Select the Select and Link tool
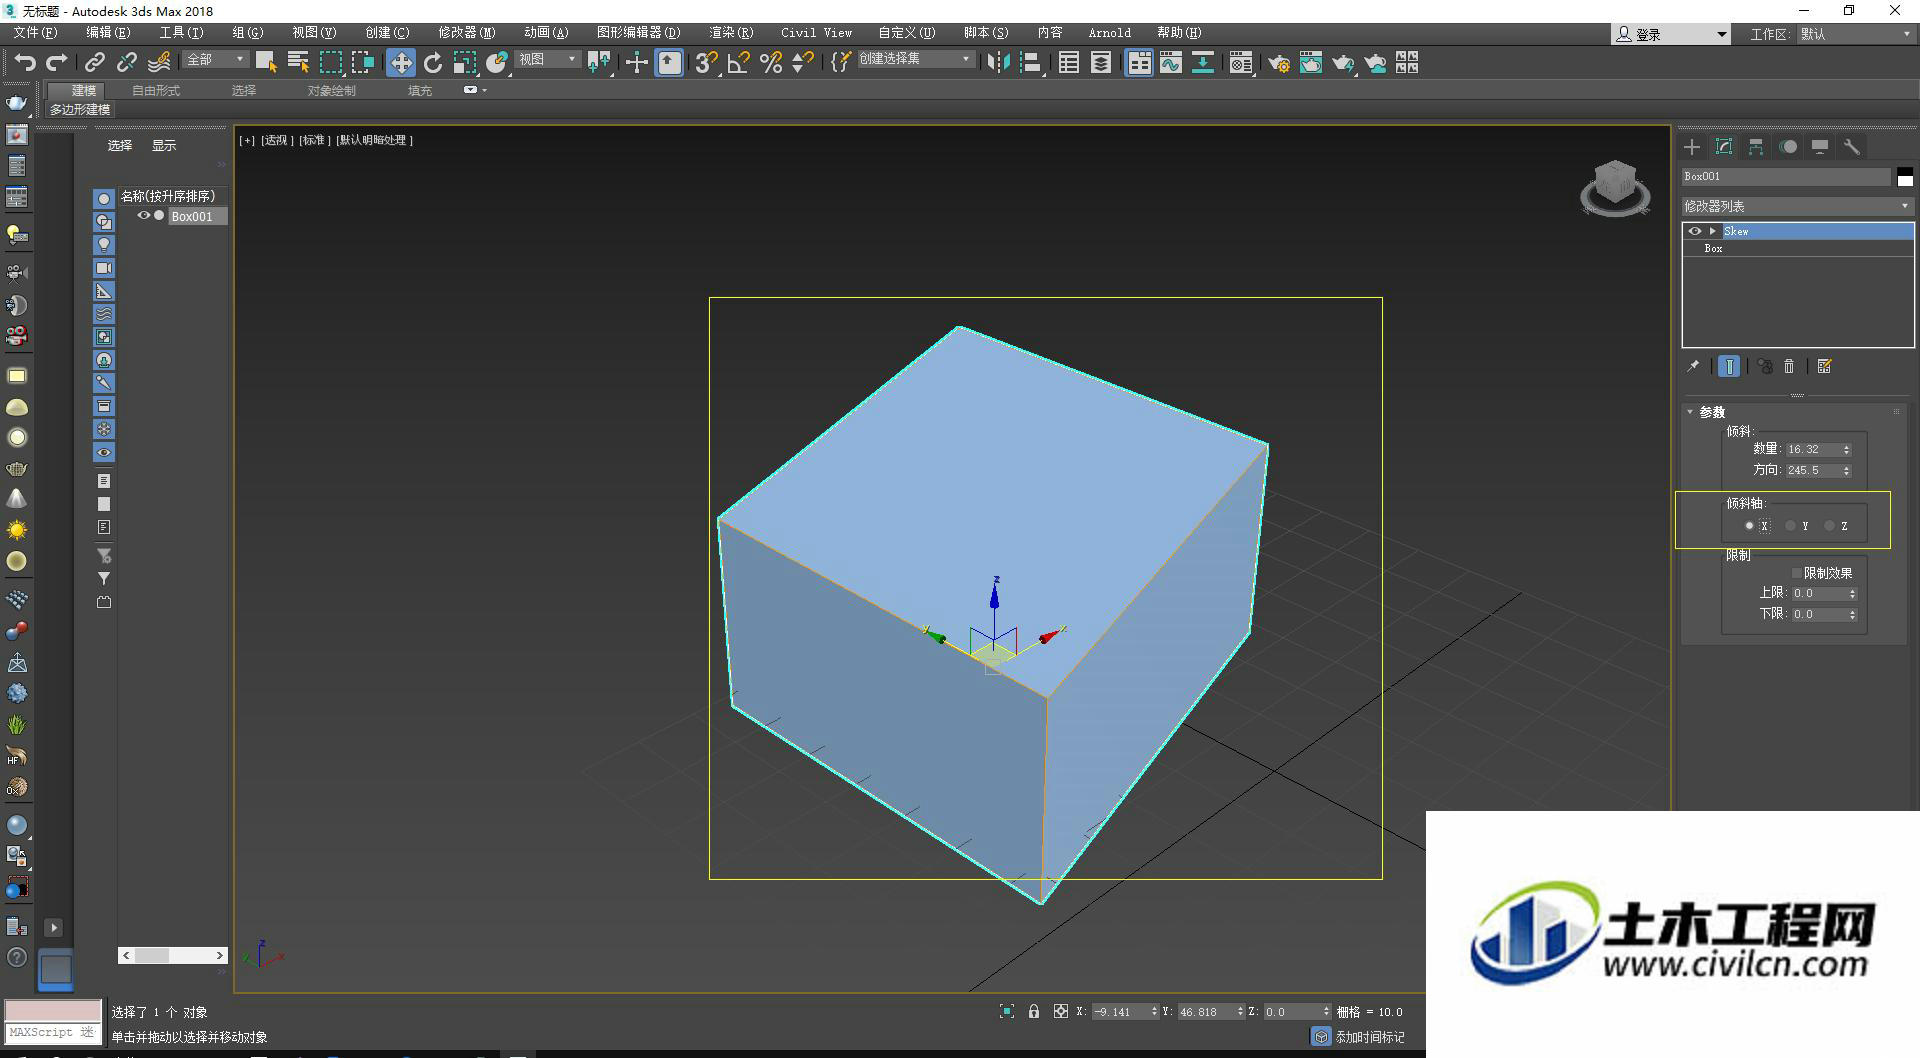 click(94, 63)
